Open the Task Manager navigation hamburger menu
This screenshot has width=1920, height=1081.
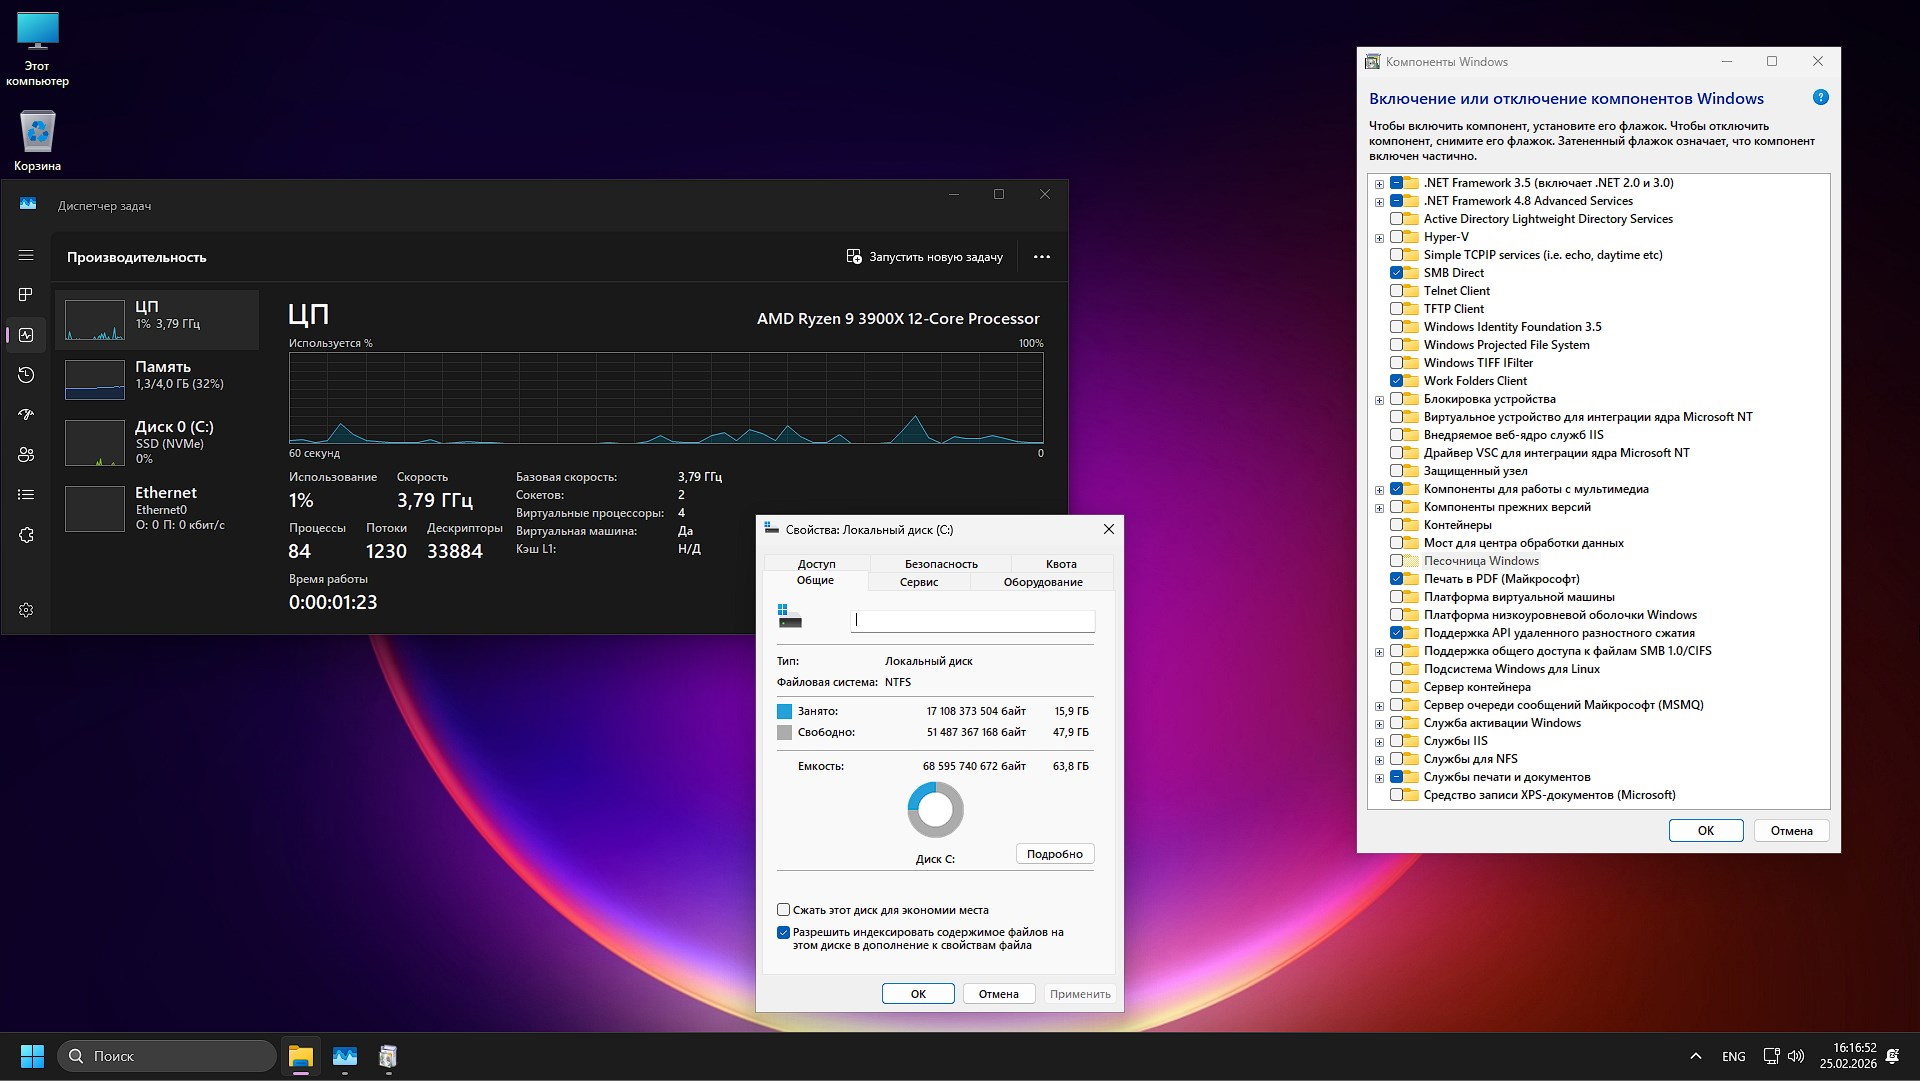point(26,255)
